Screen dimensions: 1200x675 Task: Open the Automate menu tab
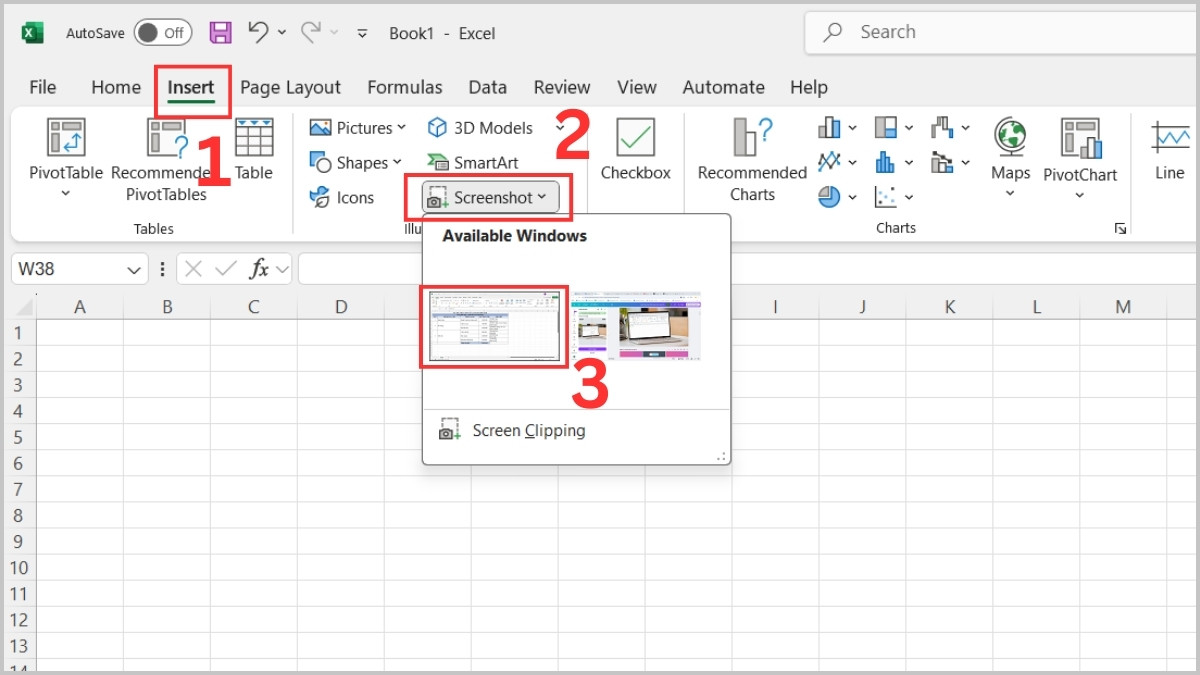[x=723, y=87]
